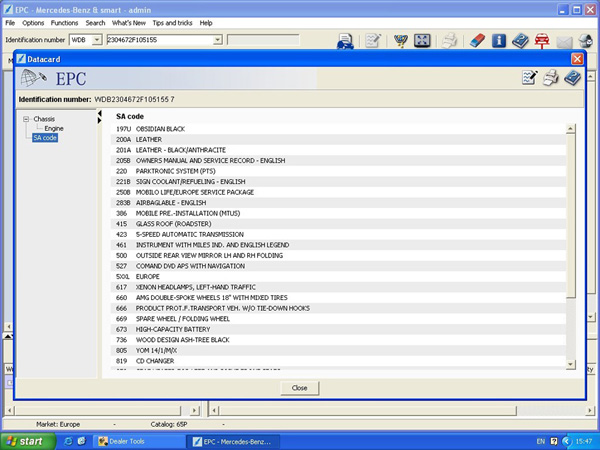Select Engine in the datacard tree

click(54, 129)
